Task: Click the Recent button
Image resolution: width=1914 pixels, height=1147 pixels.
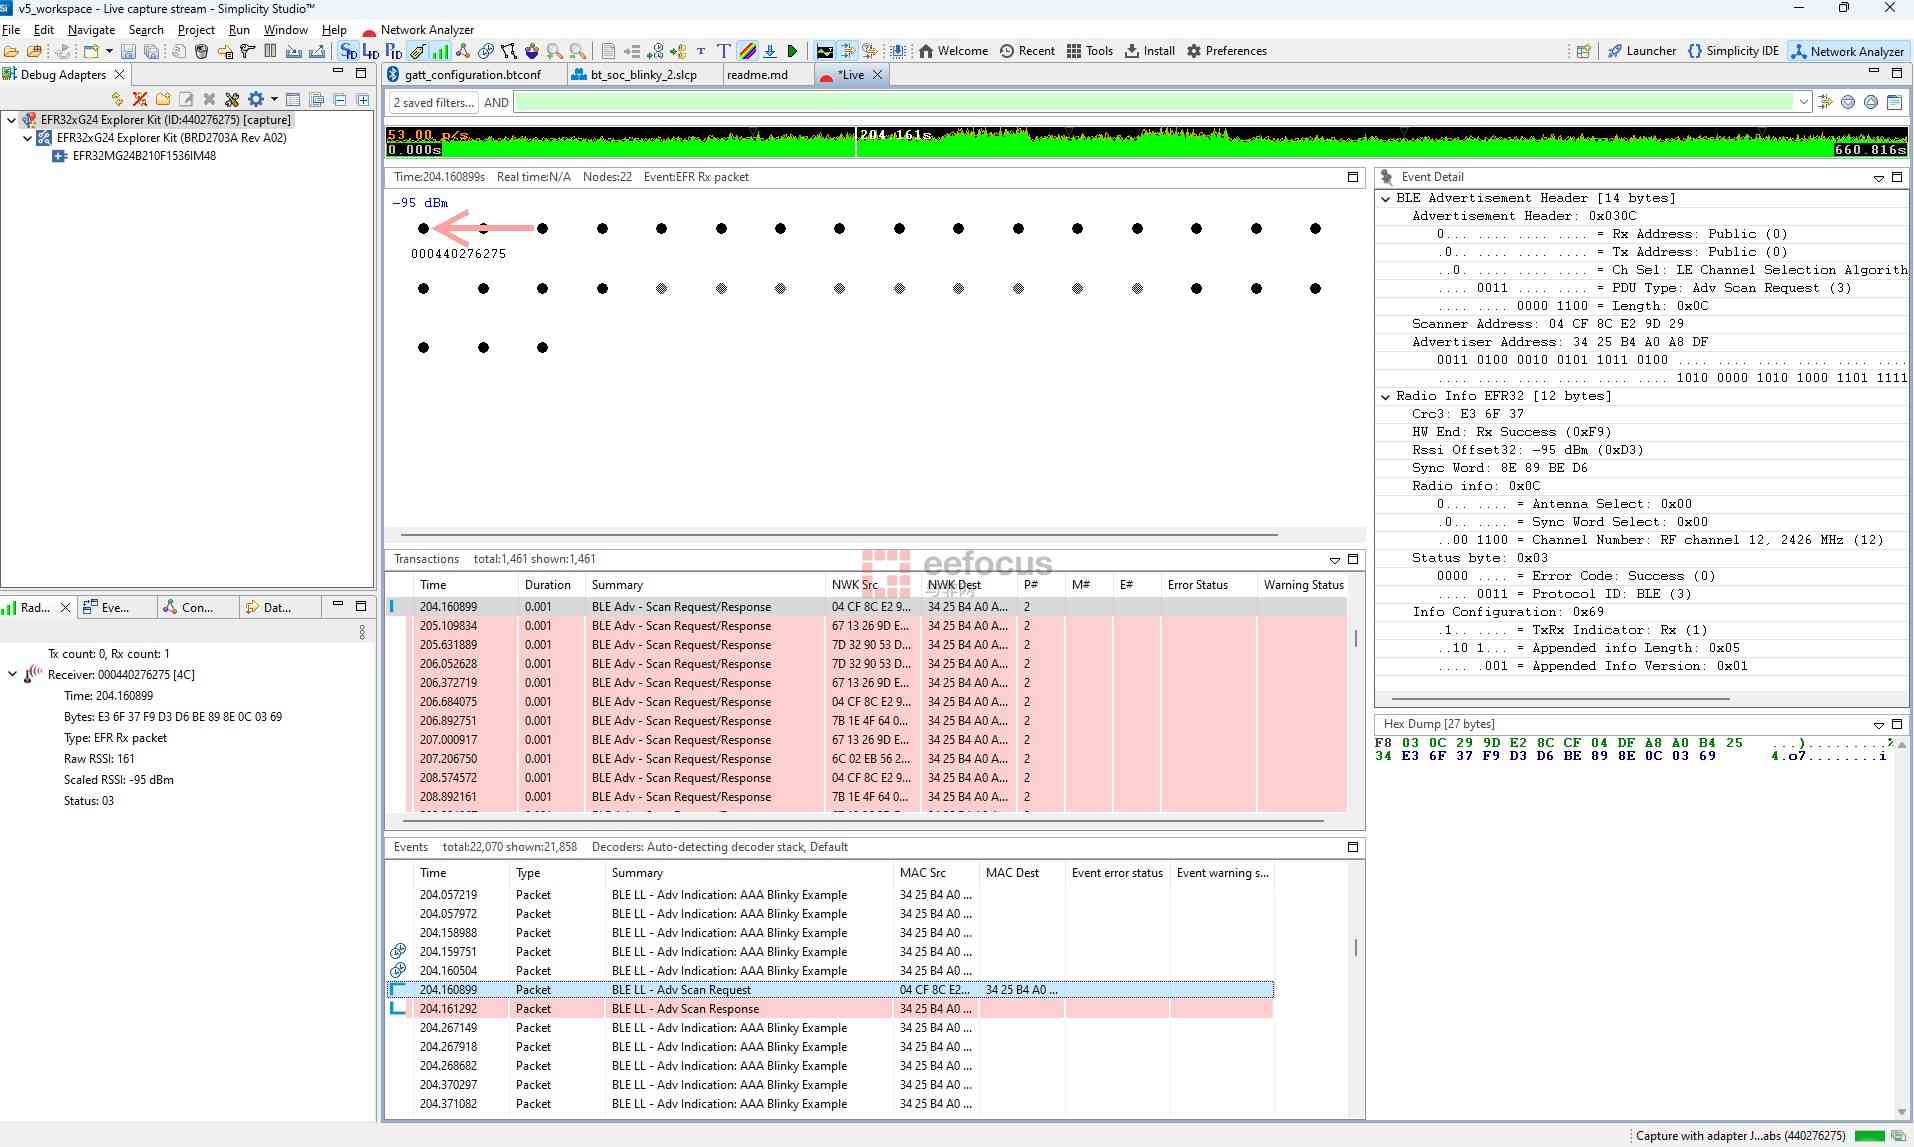Action: (x=1028, y=51)
